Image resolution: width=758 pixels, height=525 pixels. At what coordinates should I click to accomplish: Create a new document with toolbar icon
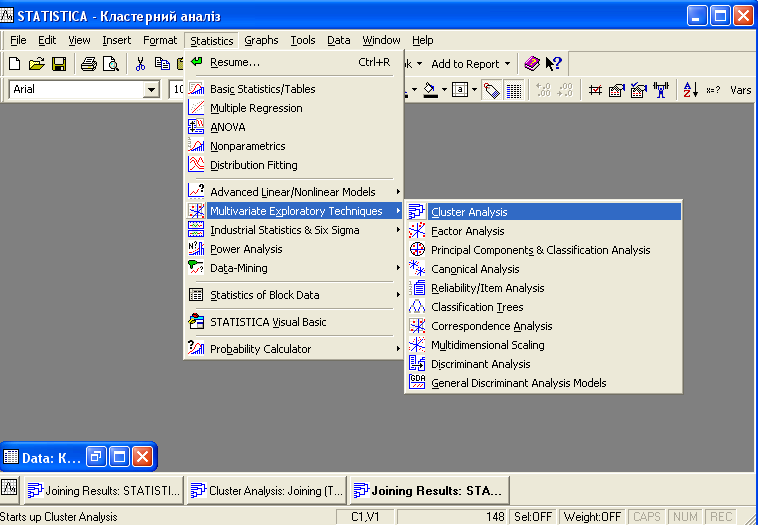(15, 64)
